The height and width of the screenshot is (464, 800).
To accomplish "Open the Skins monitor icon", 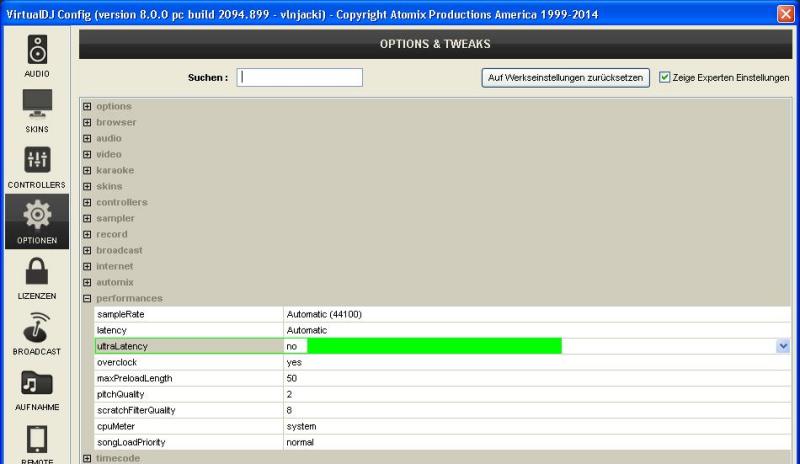I will [x=37, y=104].
